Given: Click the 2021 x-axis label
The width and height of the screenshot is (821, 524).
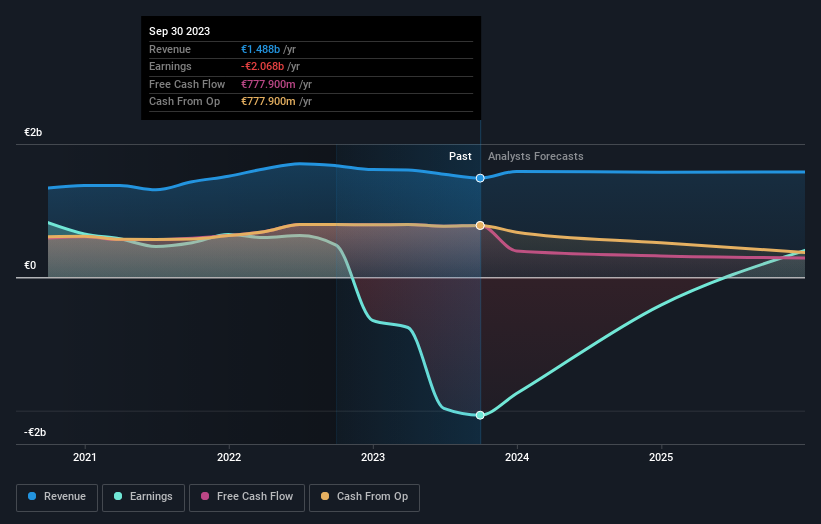Looking at the screenshot, I should (x=85, y=457).
